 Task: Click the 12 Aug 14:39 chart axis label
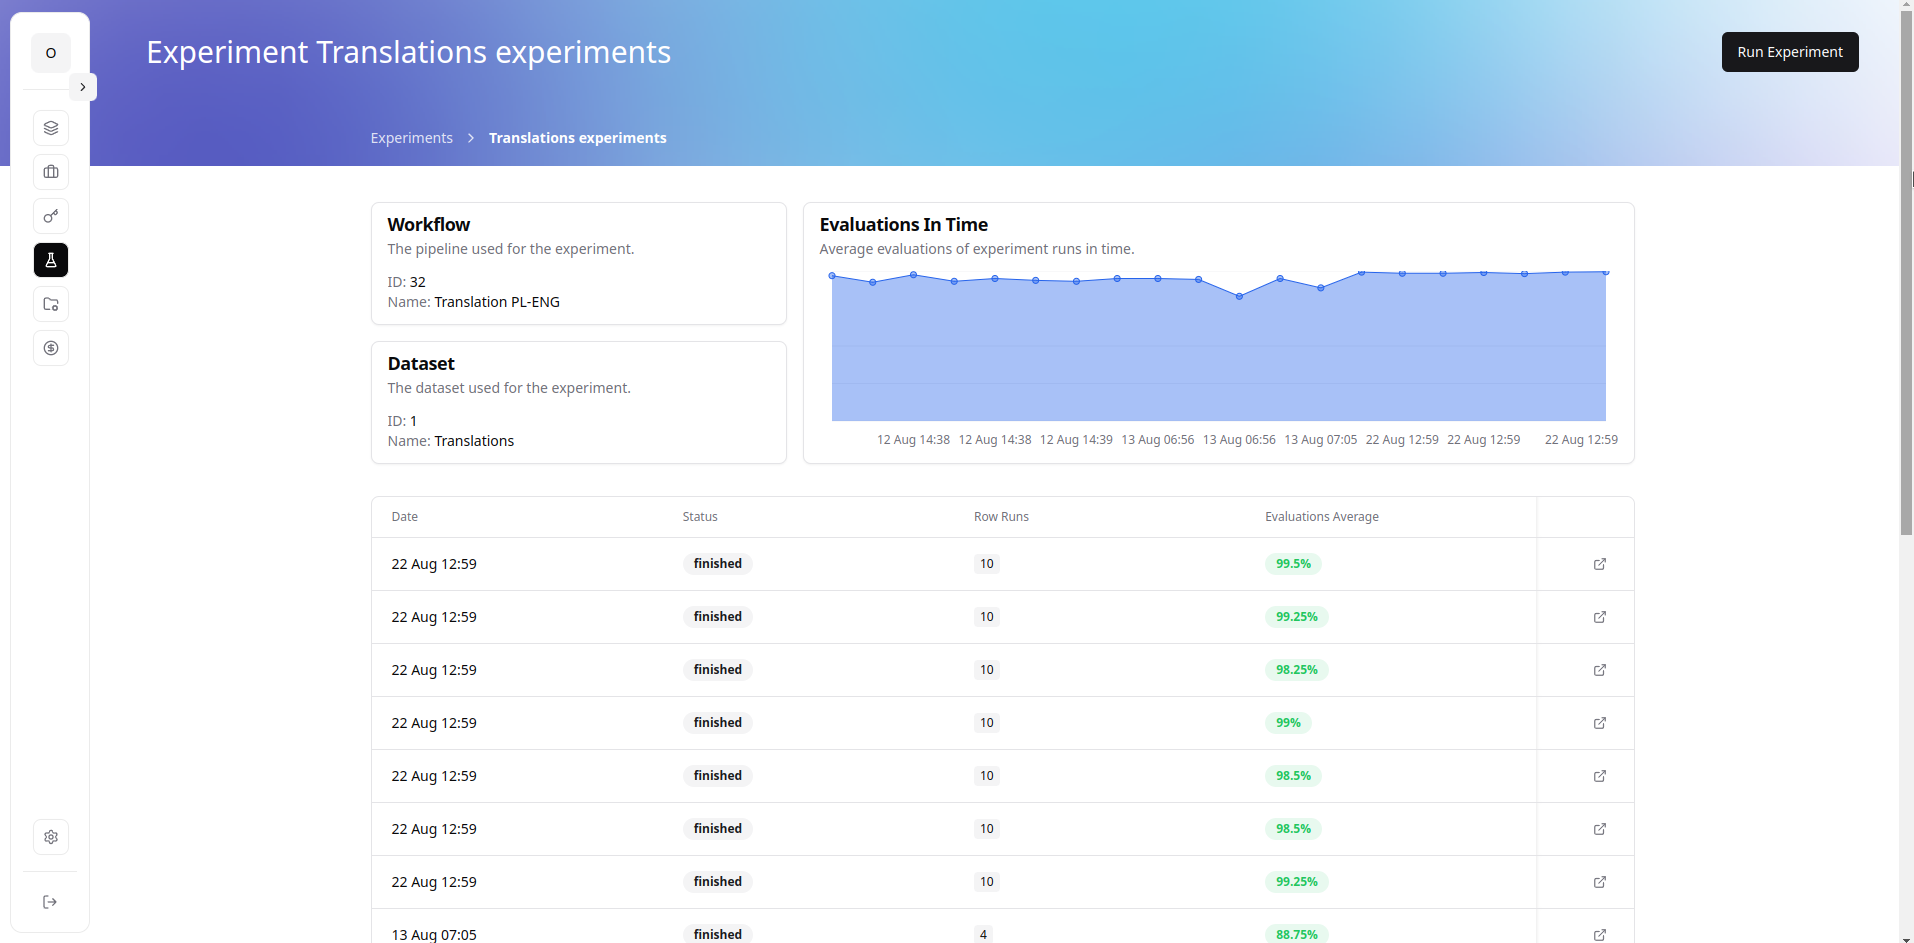(x=1076, y=440)
